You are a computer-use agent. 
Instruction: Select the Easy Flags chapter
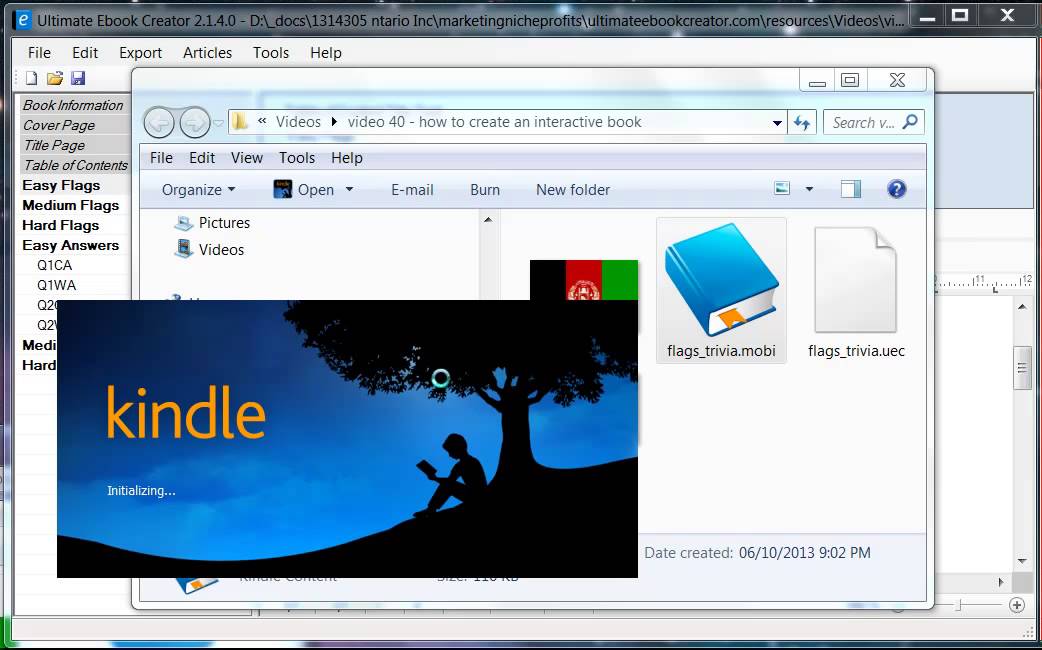[x=61, y=185]
